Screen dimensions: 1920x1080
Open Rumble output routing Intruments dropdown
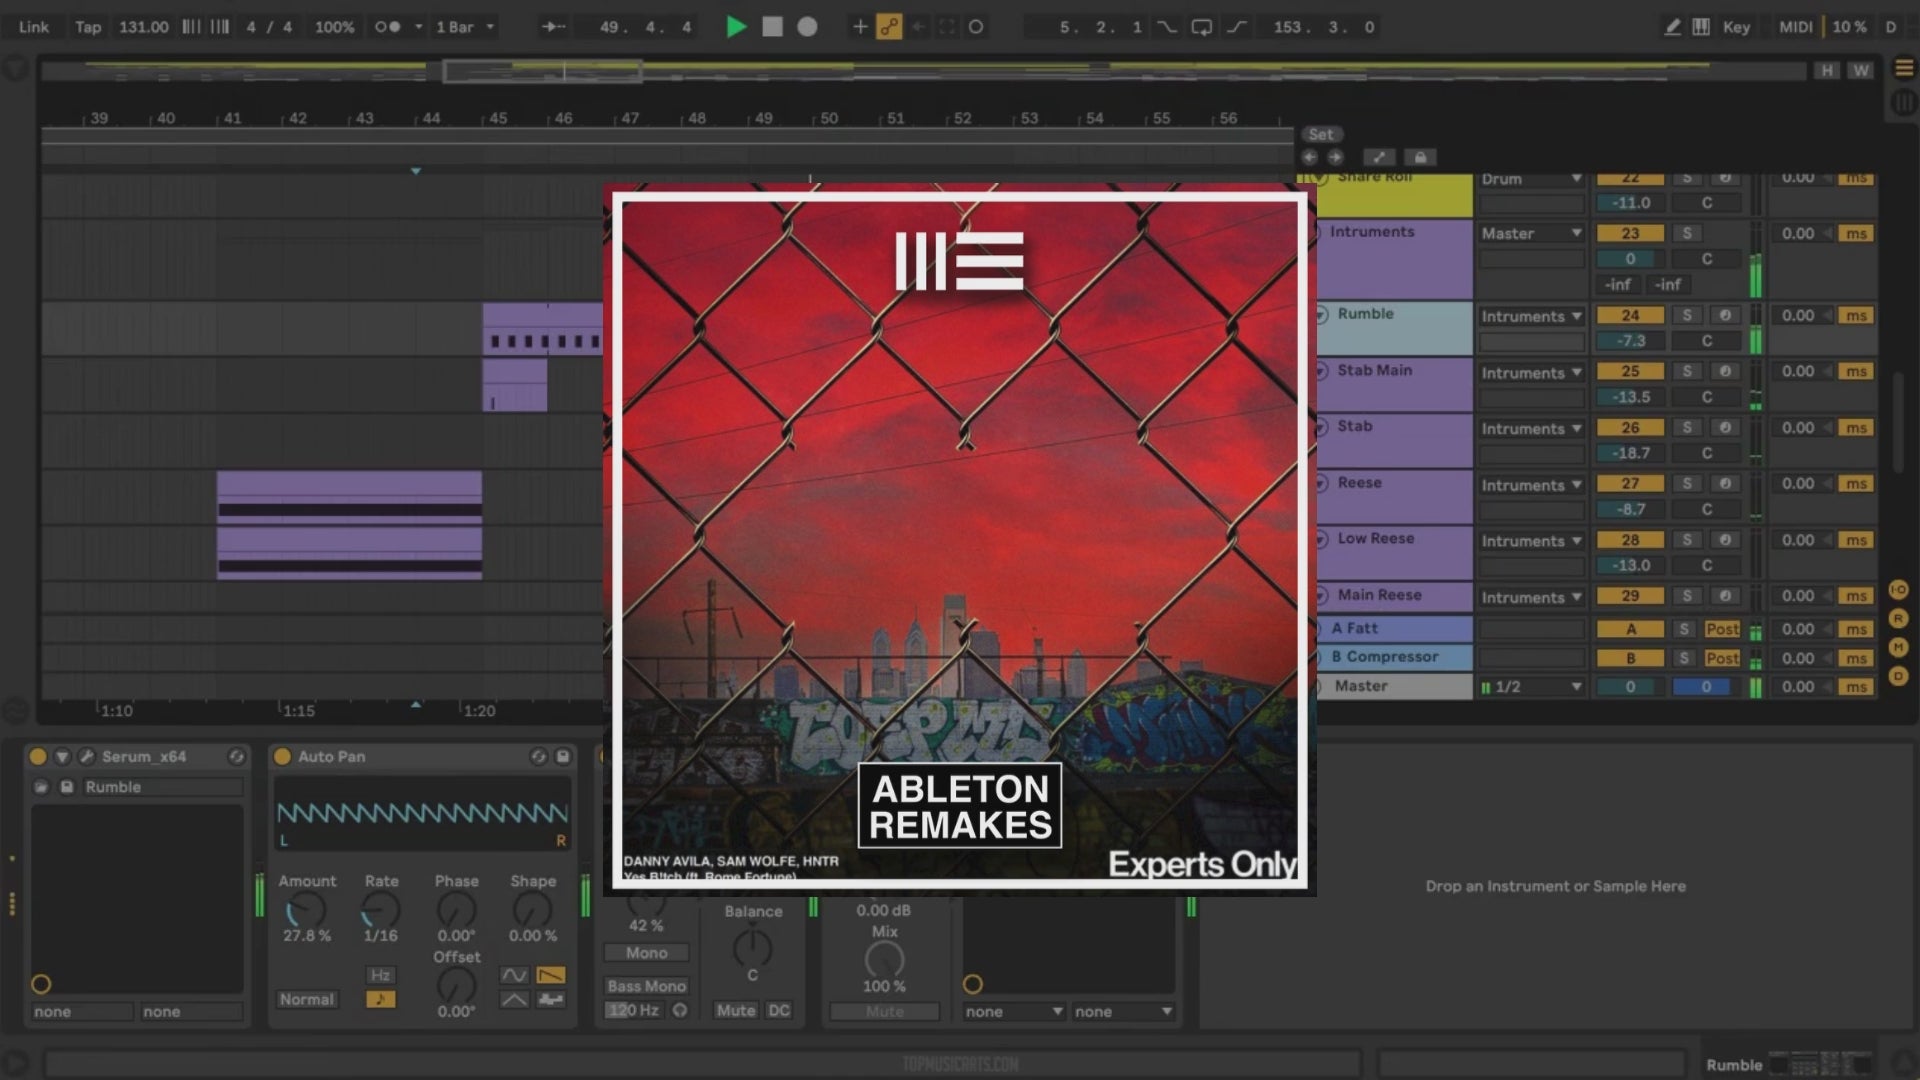(x=1532, y=316)
